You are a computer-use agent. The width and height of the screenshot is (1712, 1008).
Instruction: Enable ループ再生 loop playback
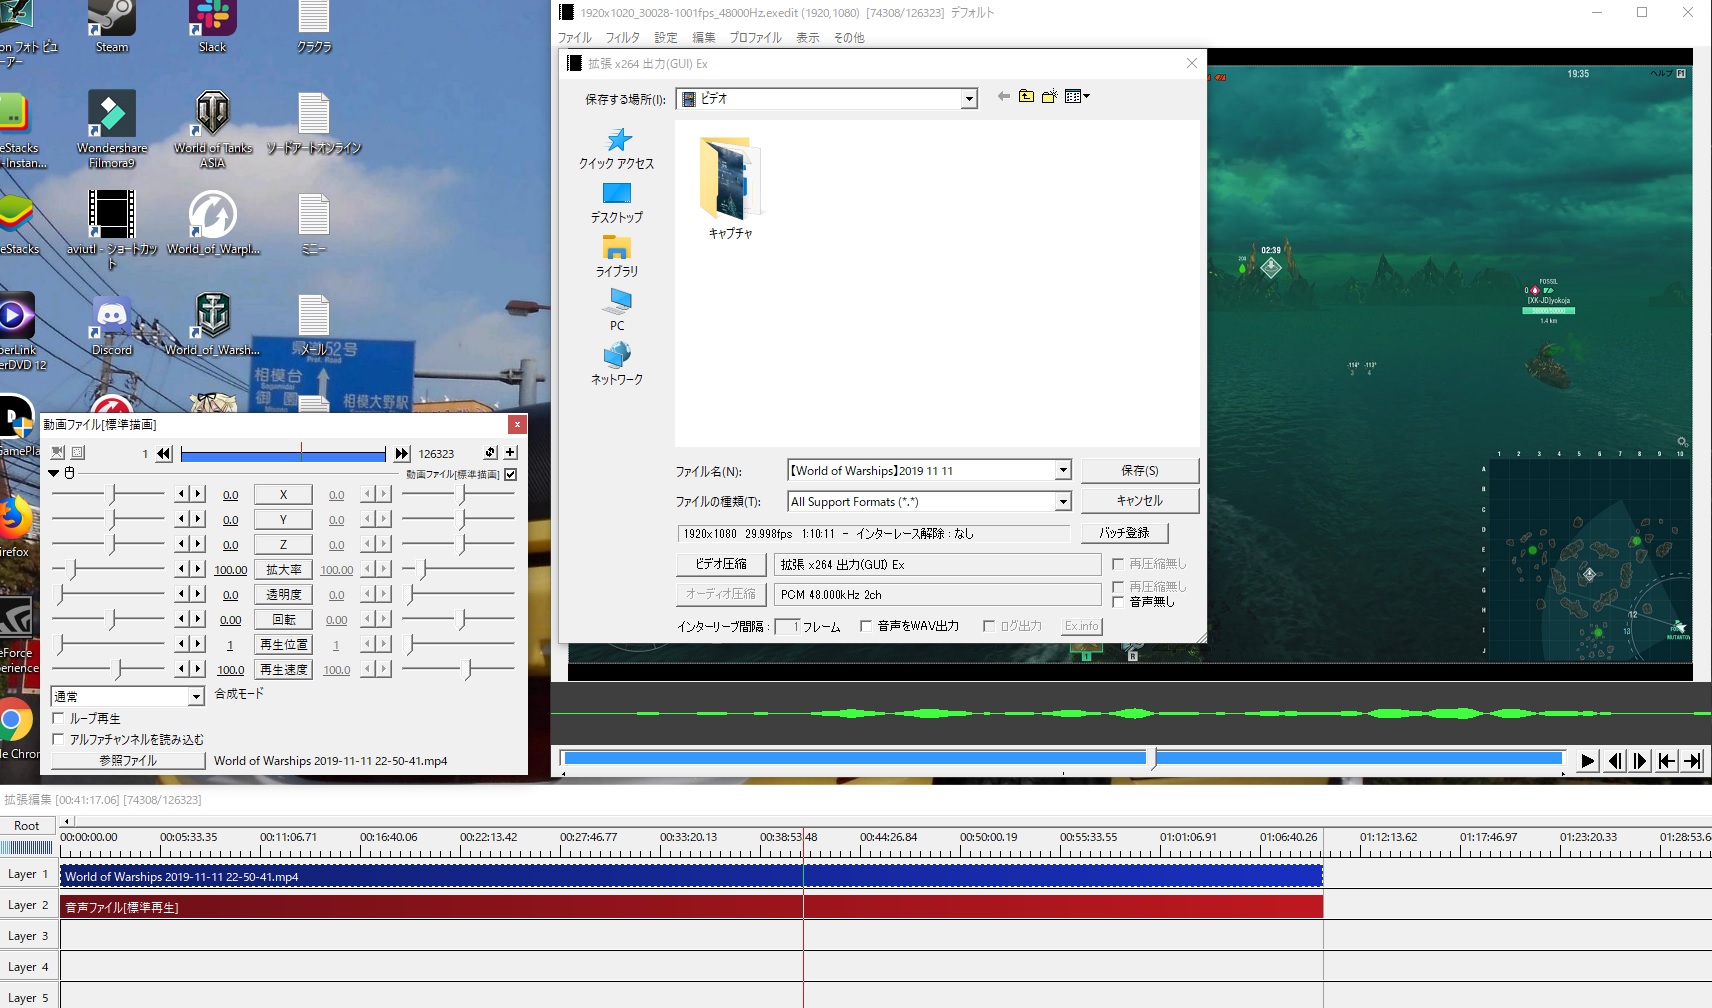pyautogui.click(x=58, y=718)
